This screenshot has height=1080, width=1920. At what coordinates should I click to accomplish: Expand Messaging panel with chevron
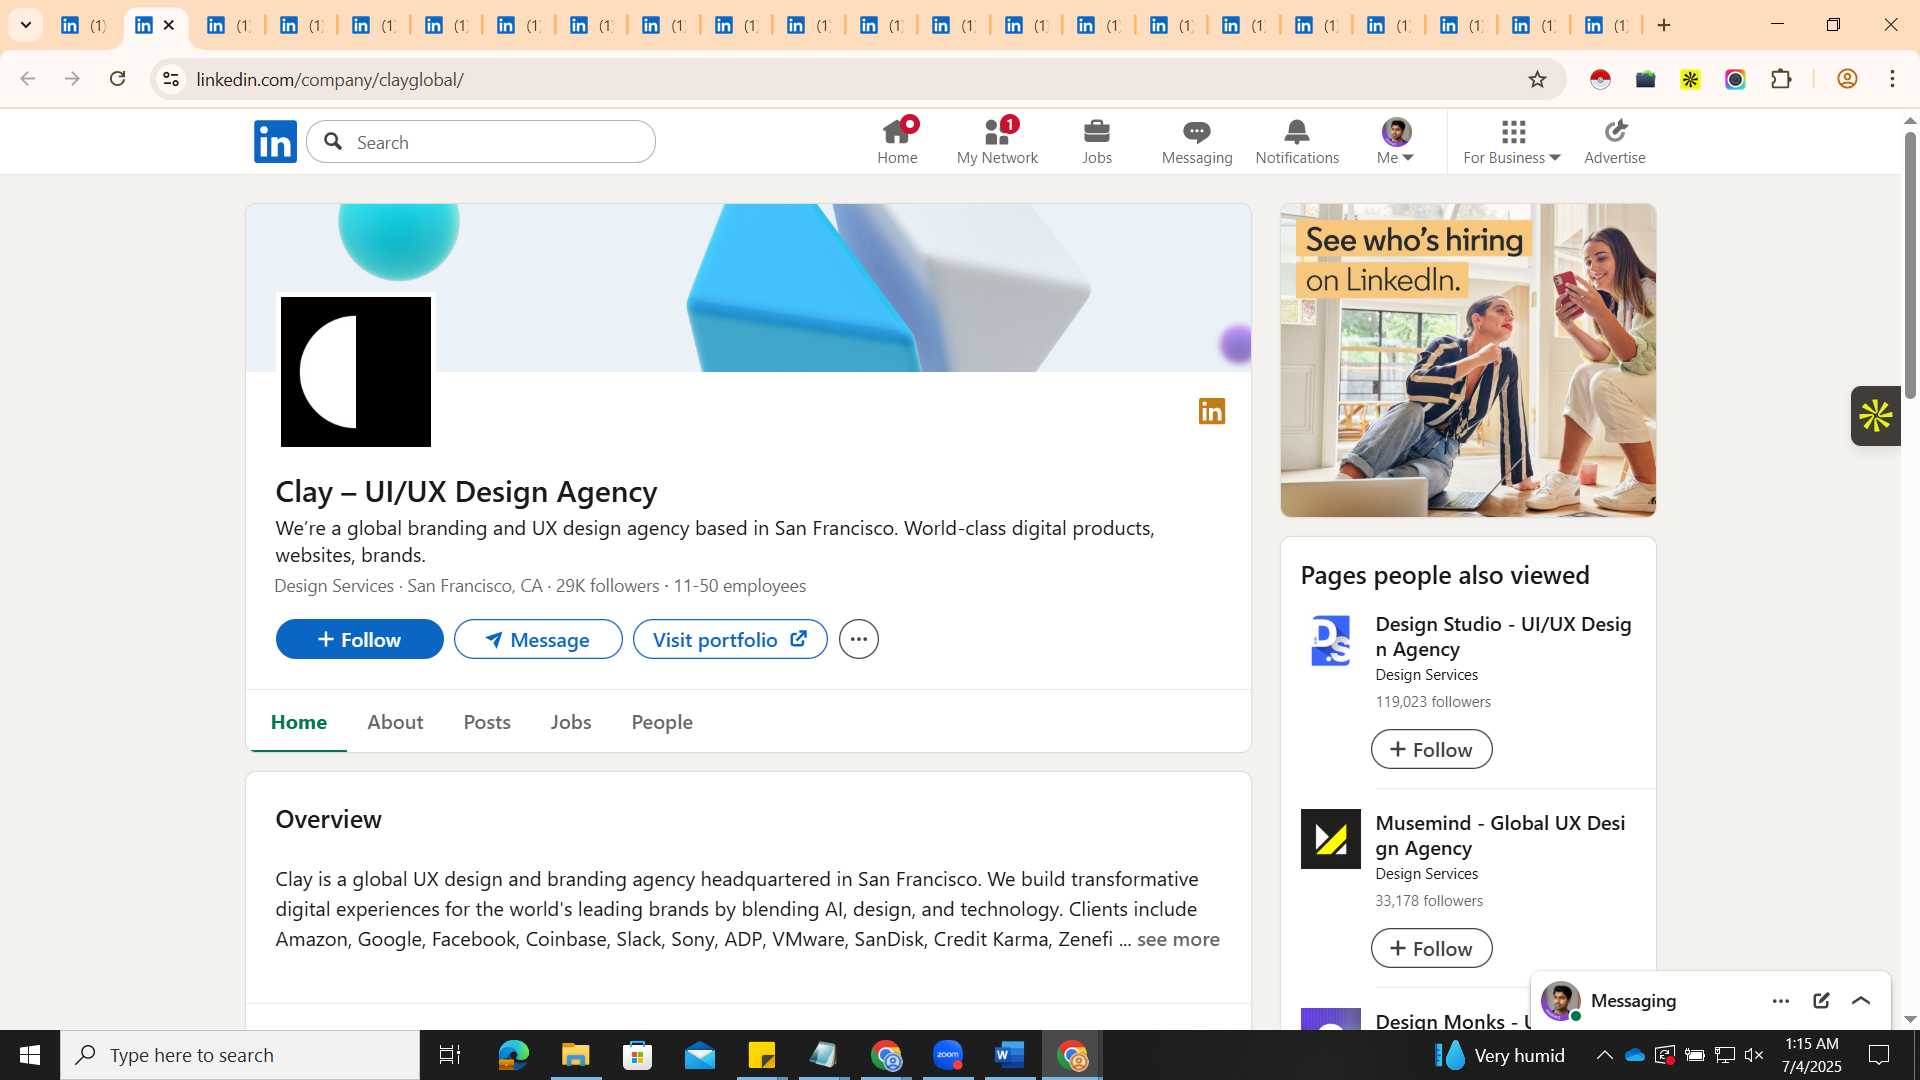(x=1861, y=1001)
